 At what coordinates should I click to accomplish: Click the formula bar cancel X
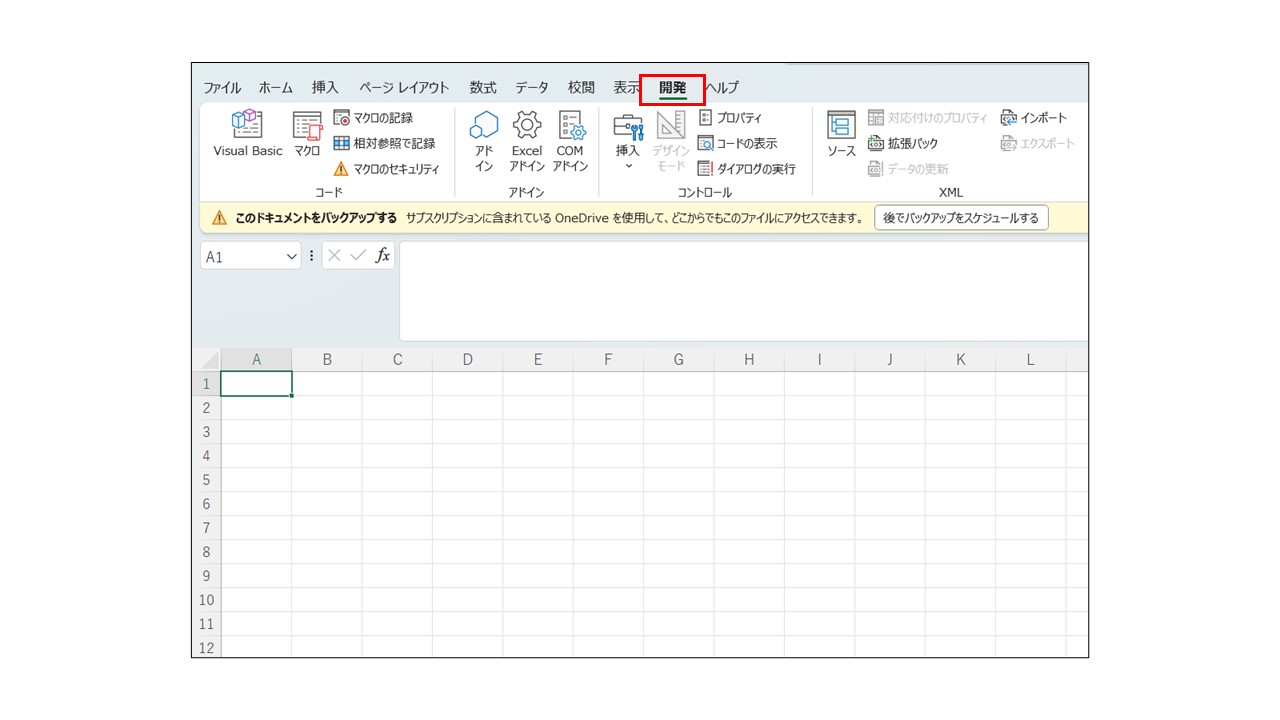335,256
